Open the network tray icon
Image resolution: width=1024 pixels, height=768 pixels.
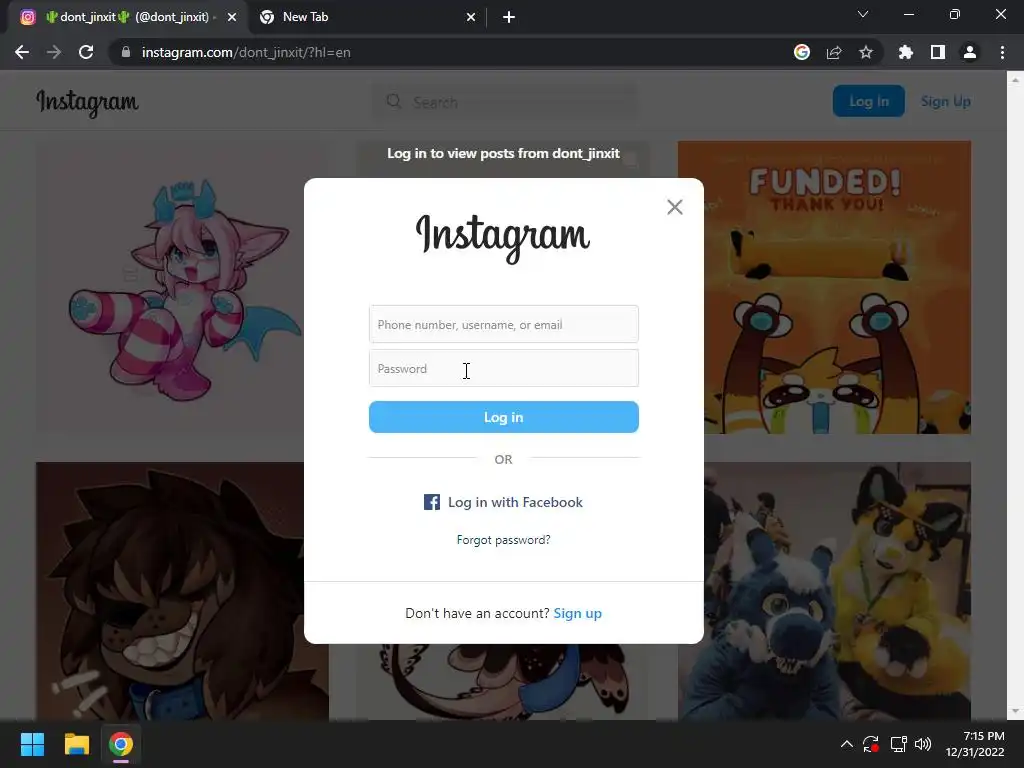898,744
